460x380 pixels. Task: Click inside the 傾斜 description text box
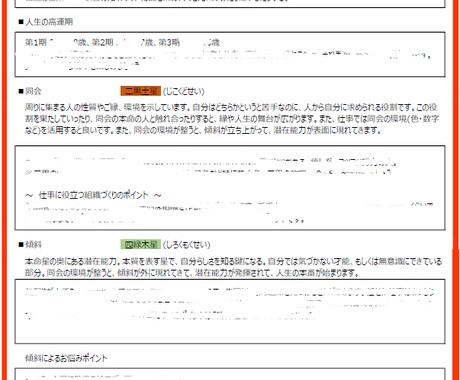tap(230, 312)
